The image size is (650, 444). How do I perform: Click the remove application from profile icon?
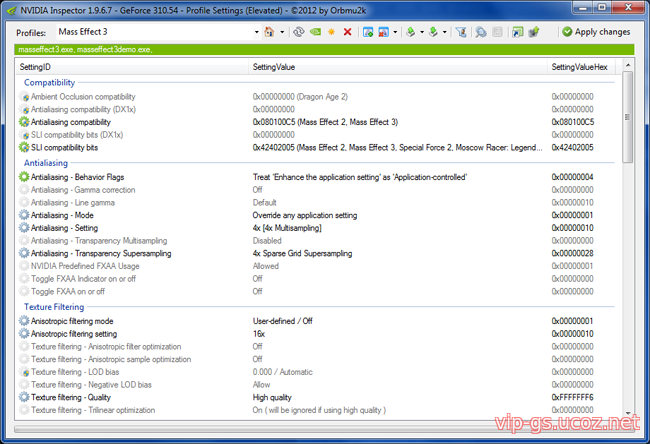pyautogui.click(x=383, y=32)
